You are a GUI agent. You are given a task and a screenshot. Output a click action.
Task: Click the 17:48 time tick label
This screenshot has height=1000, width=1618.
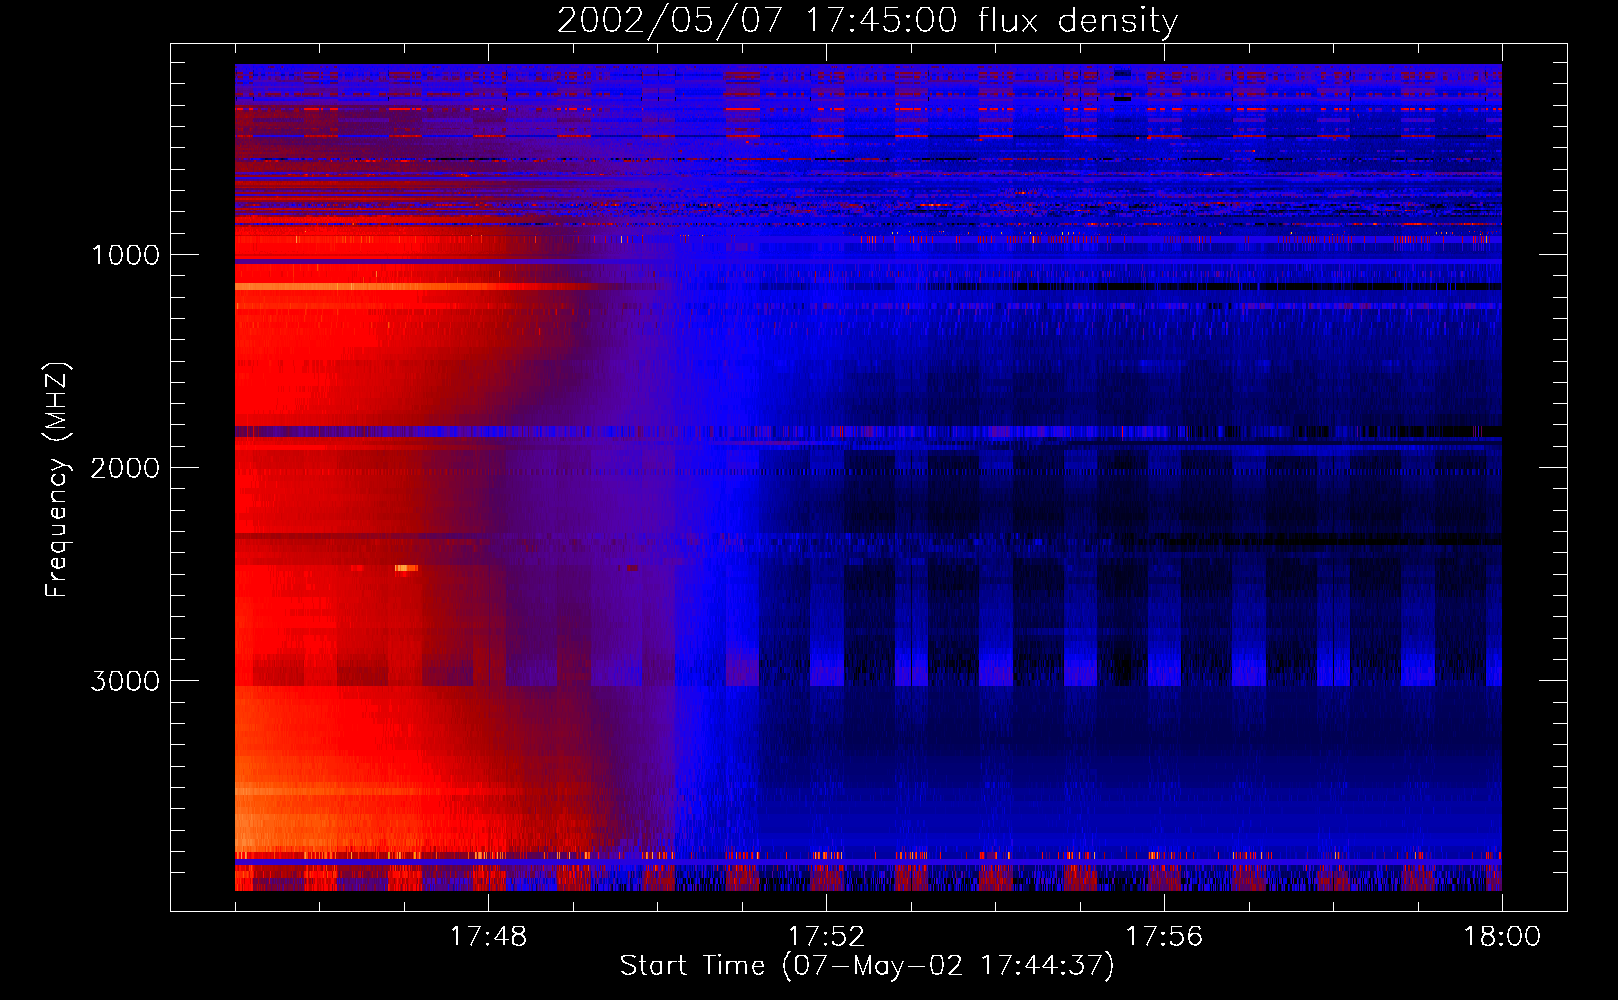pyautogui.click(x=488, y=936)
